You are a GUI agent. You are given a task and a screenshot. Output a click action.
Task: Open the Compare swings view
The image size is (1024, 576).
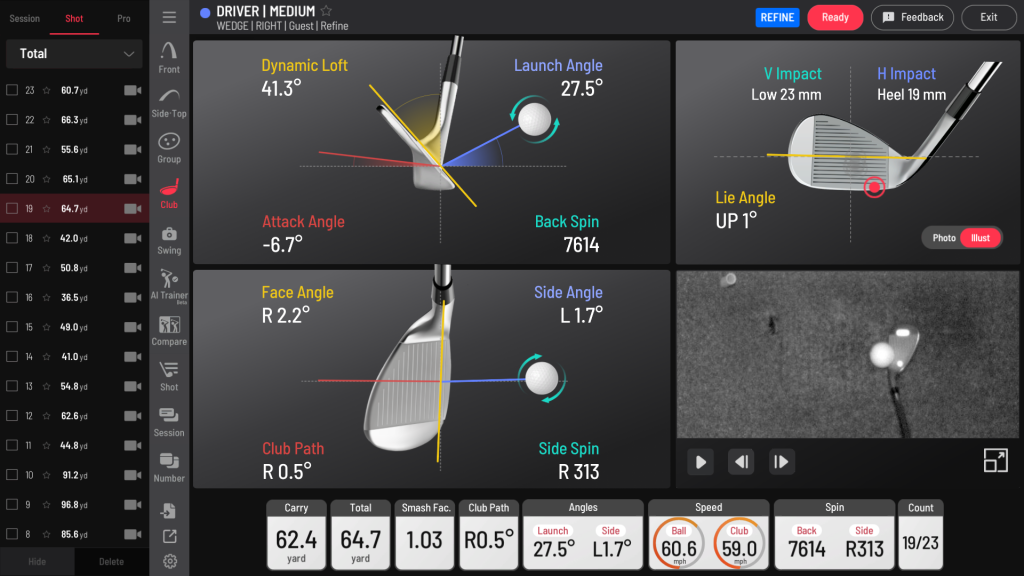click(169, 330)
